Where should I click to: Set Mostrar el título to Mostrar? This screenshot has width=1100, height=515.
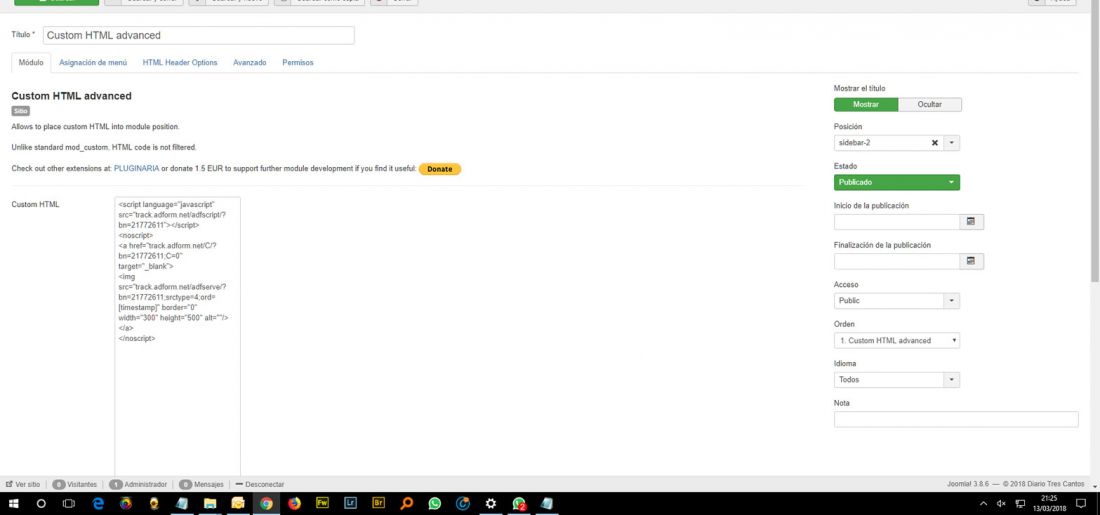tap(866, 105)
